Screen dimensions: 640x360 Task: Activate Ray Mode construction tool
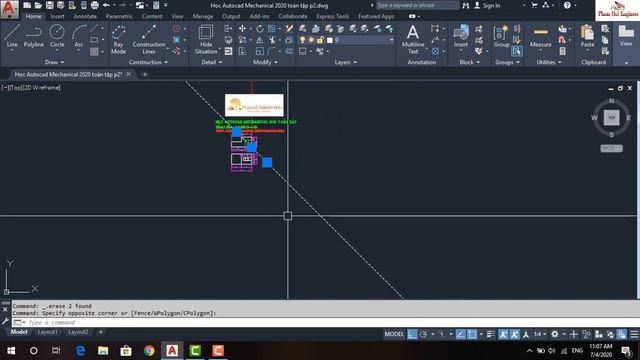118,40
